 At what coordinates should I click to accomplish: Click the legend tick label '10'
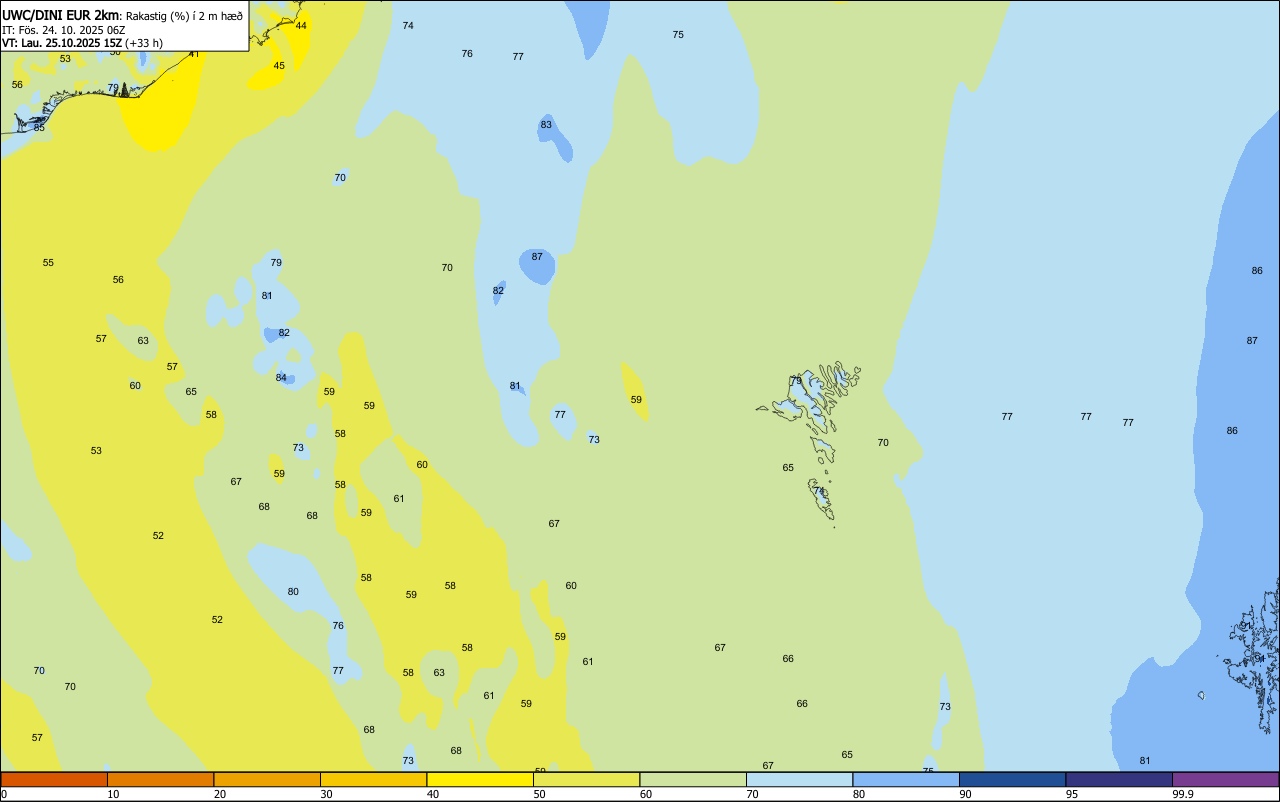pyautogui.click(x=113, y=794)
